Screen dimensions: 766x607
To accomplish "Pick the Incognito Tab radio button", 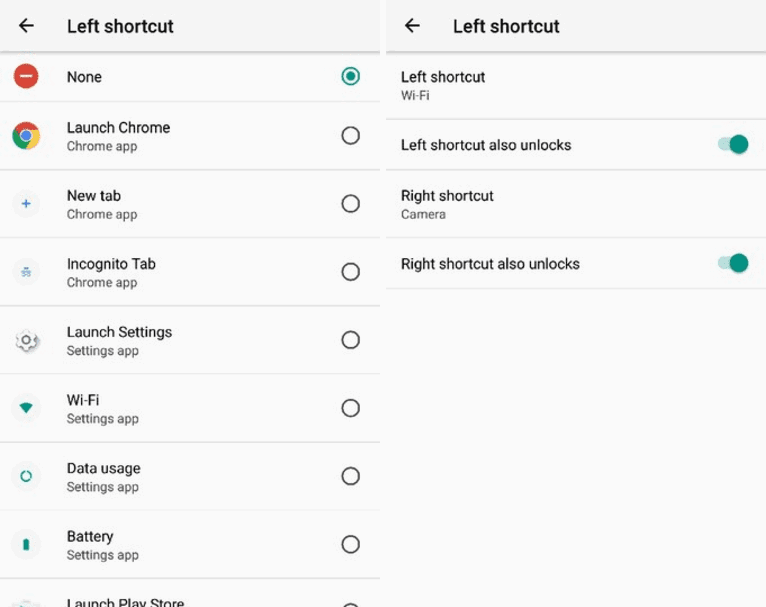I will 350,272.
